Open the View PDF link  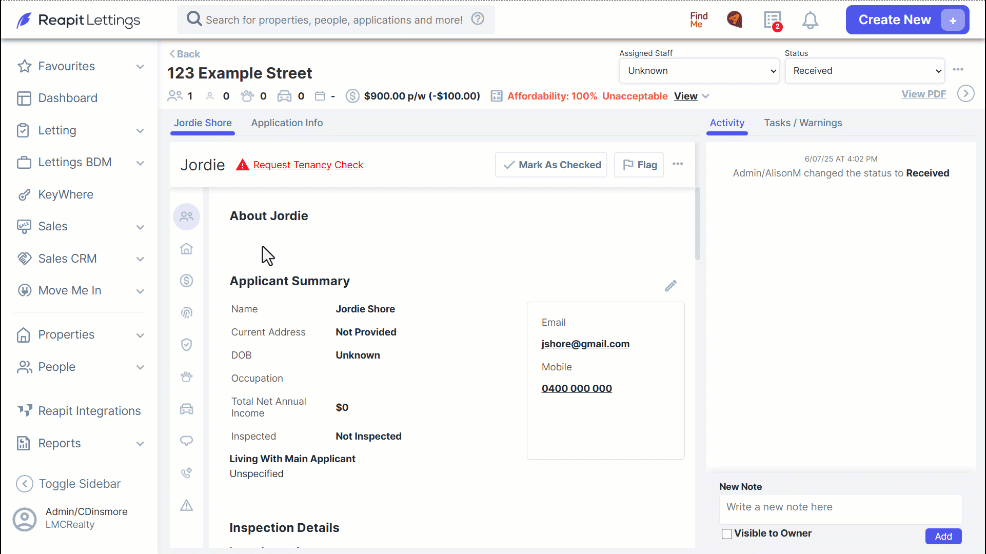(x=923, y=94)
